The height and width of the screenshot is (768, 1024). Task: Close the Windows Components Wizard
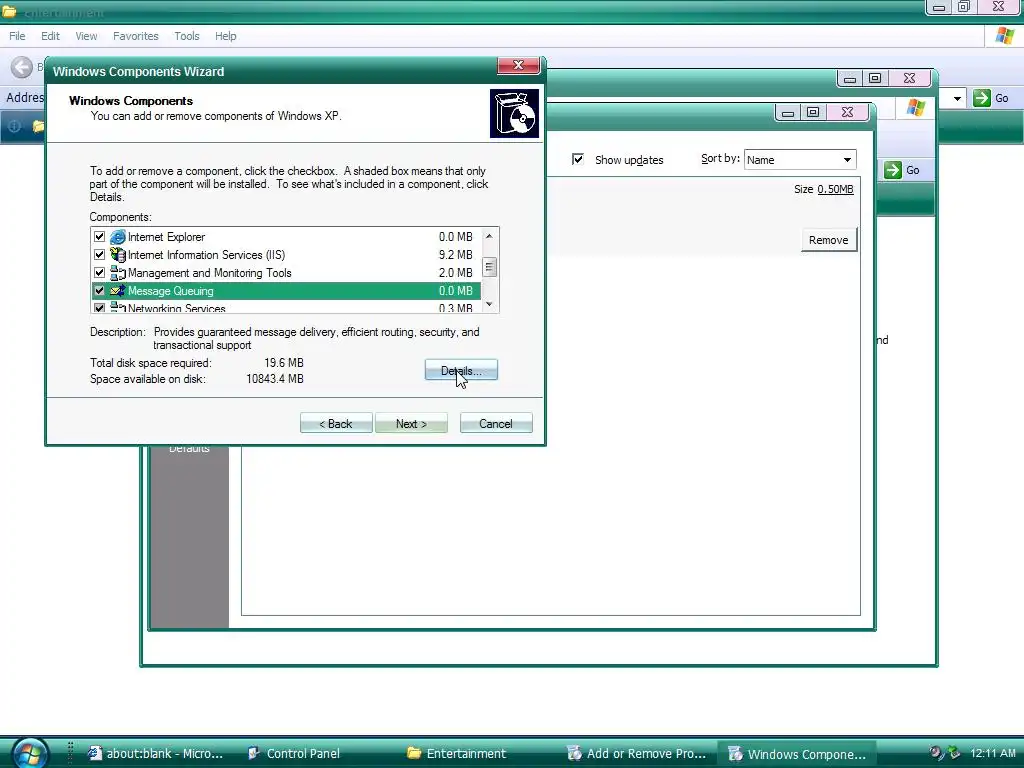pyautogui.click(x=519, y=65)
